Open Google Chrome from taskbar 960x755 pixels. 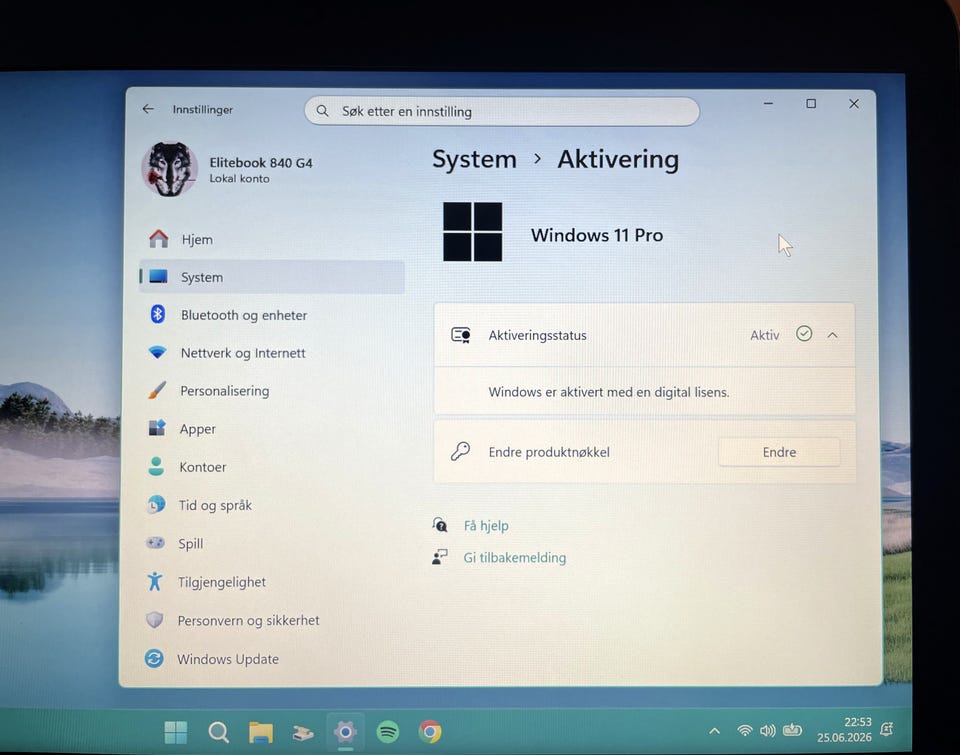point(430,731)
